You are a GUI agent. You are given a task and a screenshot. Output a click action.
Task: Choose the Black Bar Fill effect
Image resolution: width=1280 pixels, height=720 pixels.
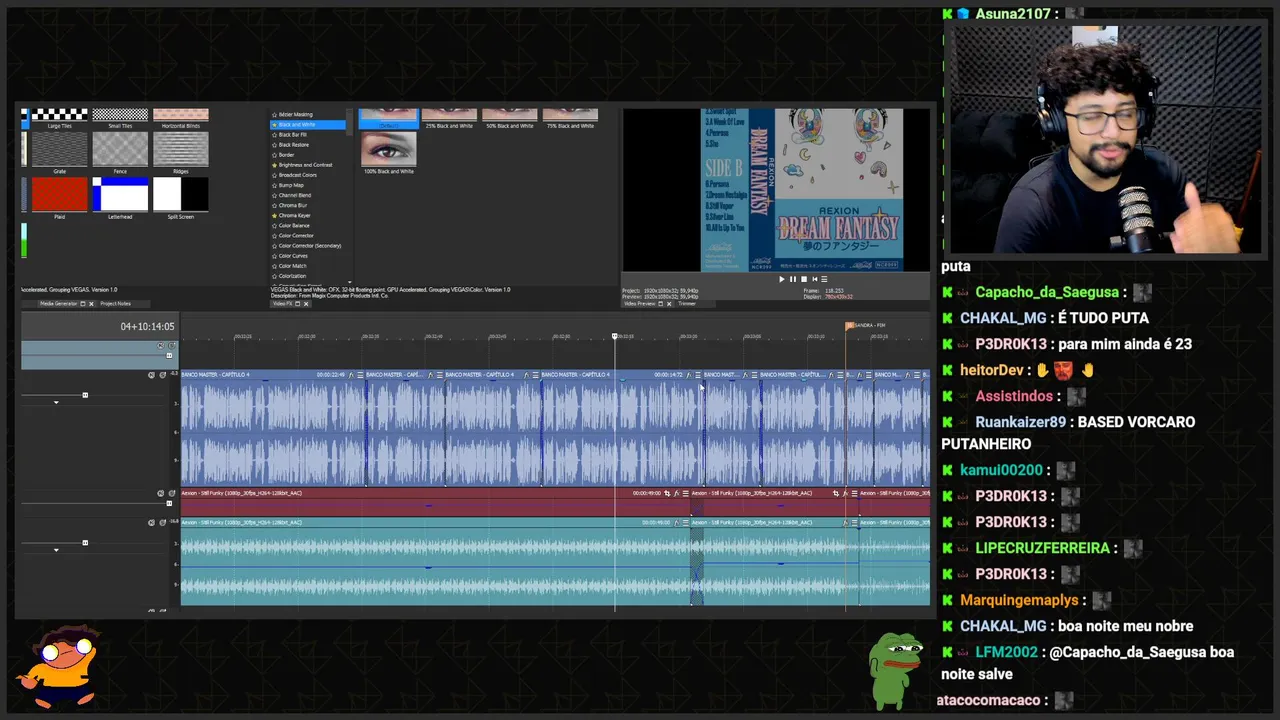[293, 135]
